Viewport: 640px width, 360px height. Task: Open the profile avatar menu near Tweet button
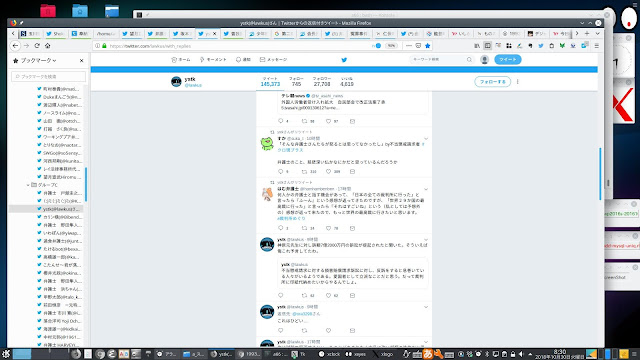pos(484,60)
